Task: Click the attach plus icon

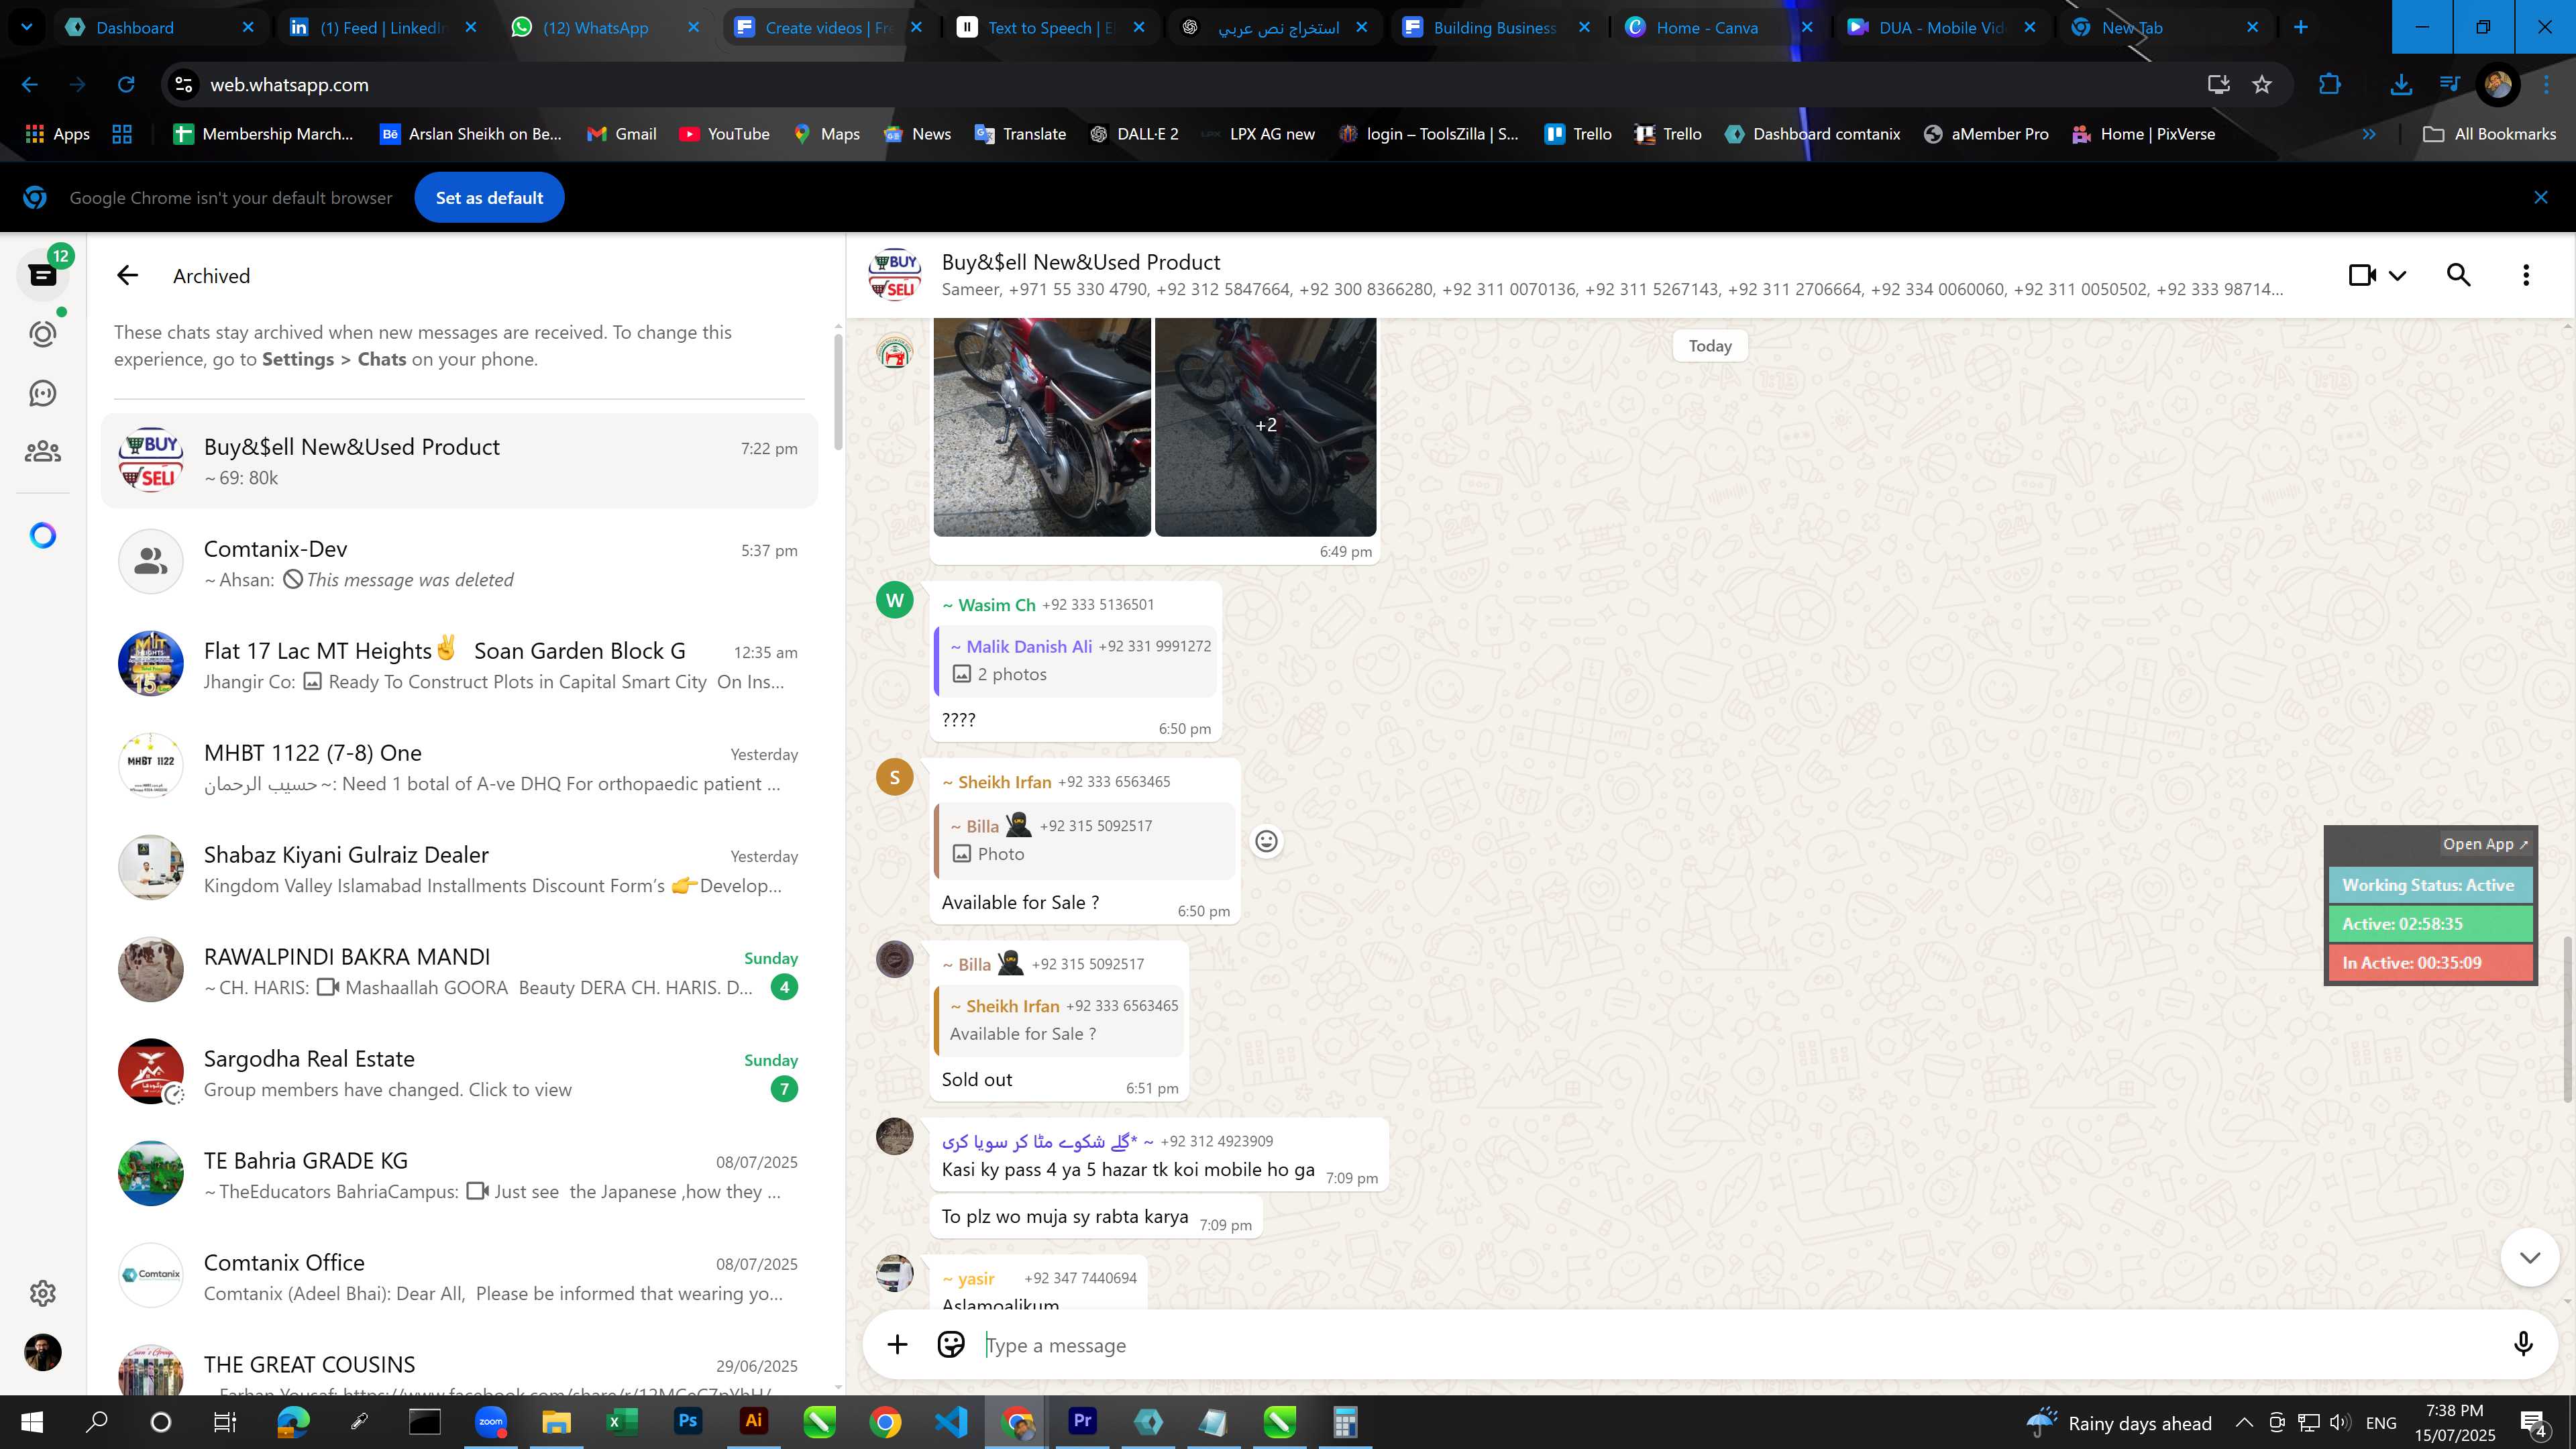Action: 897,1345
